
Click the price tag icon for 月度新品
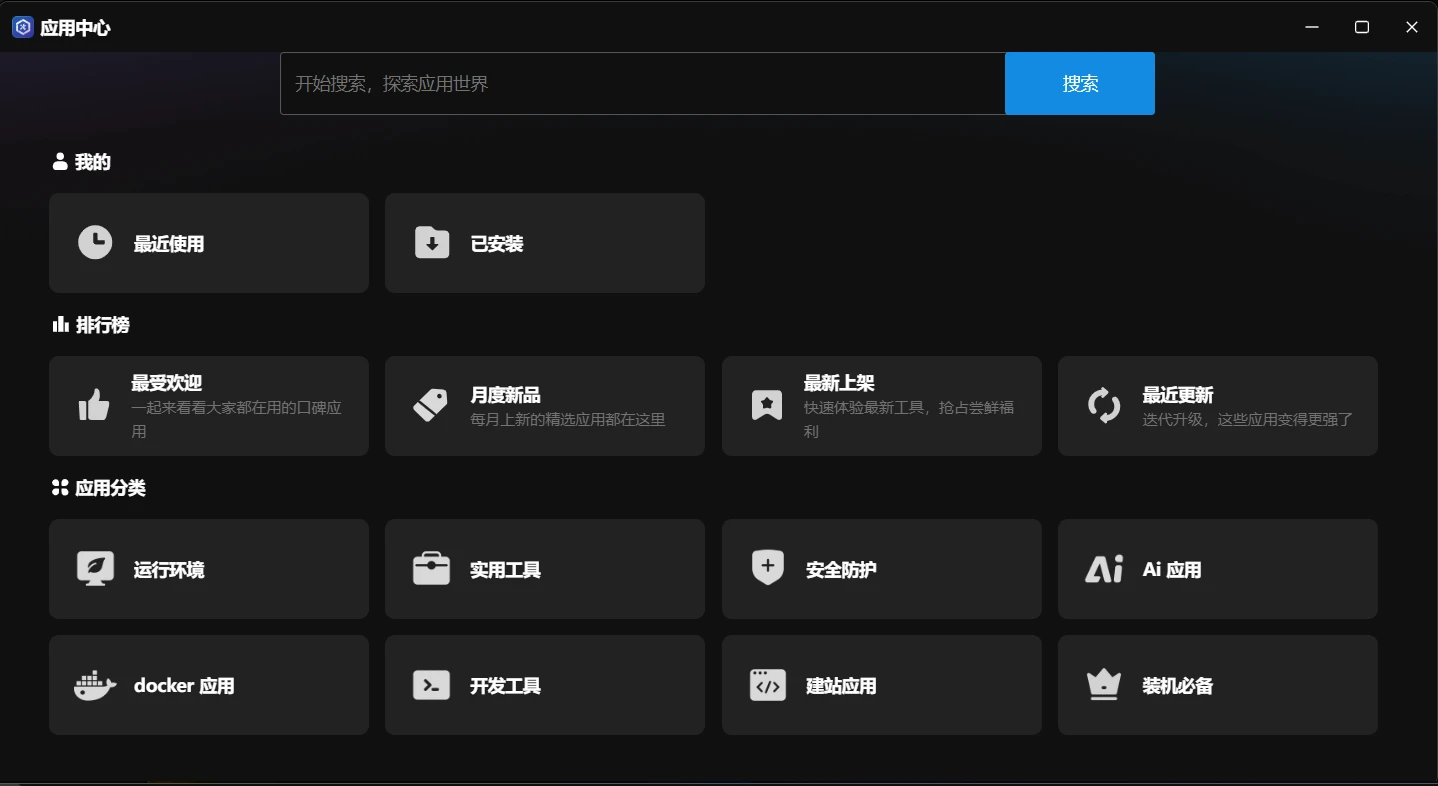430,406
